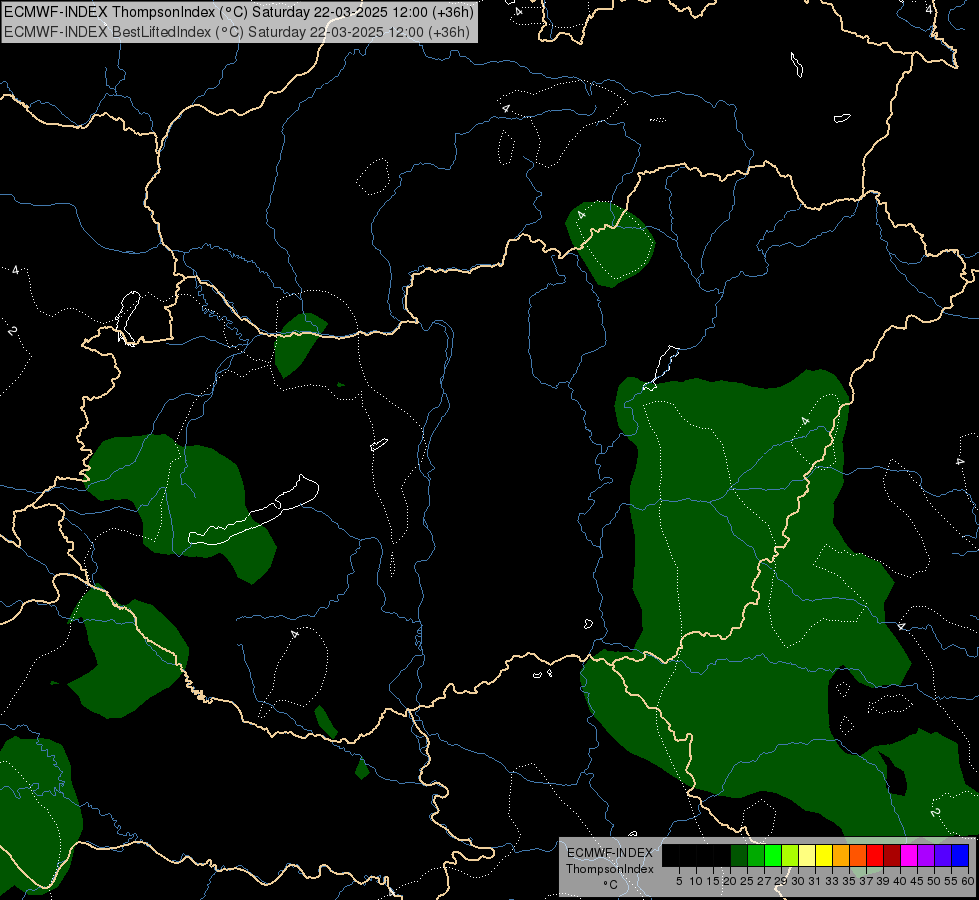Select the pale yellow 30-31 legend swatch

[807, 855]
